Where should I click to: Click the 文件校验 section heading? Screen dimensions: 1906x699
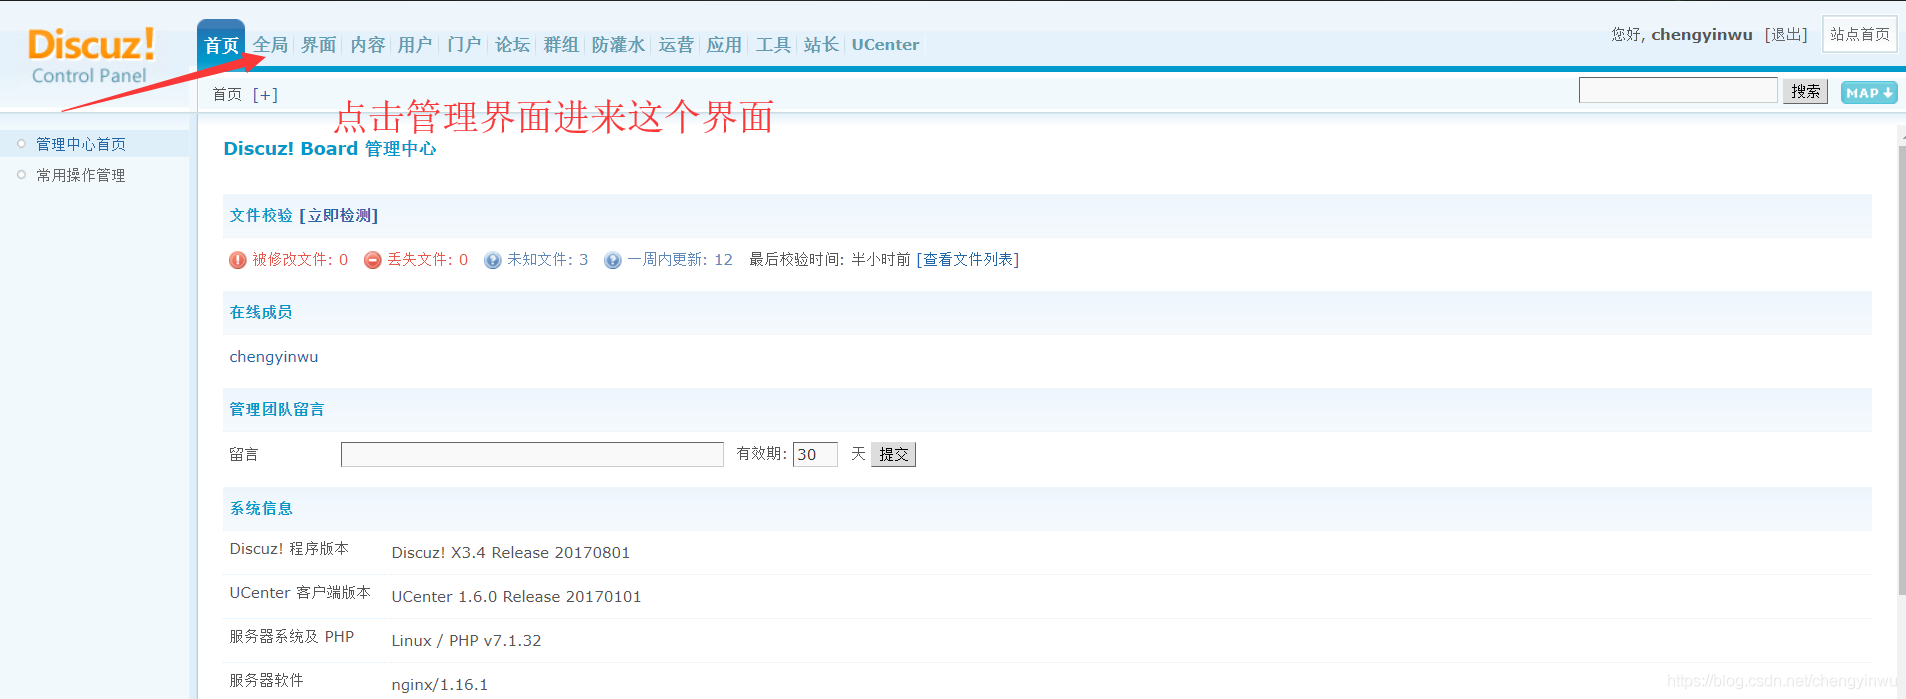click(261, 215)
